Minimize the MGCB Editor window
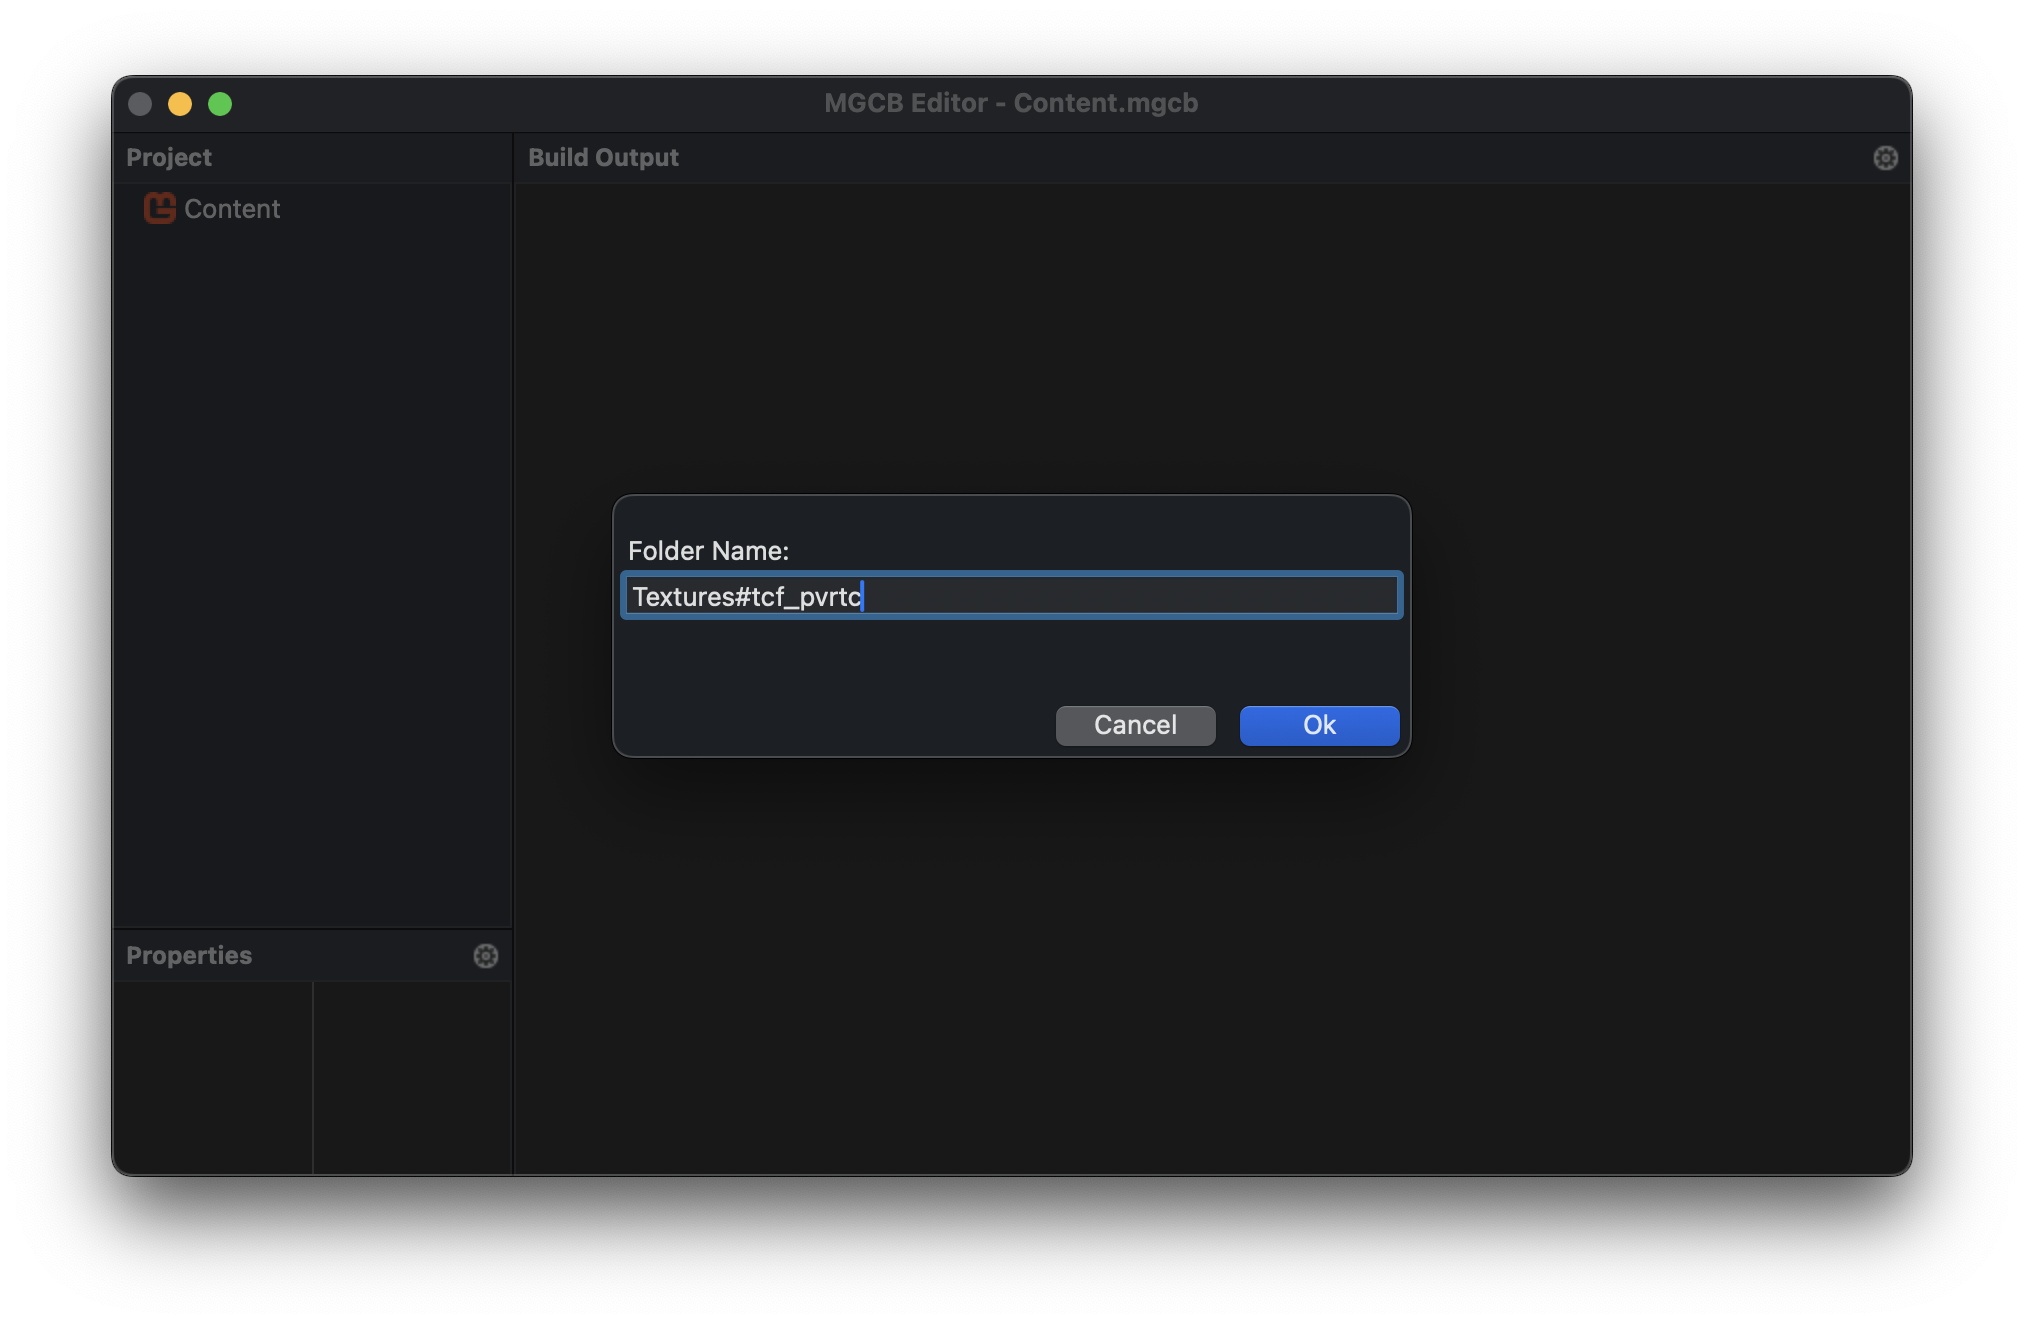 point(180,104)
